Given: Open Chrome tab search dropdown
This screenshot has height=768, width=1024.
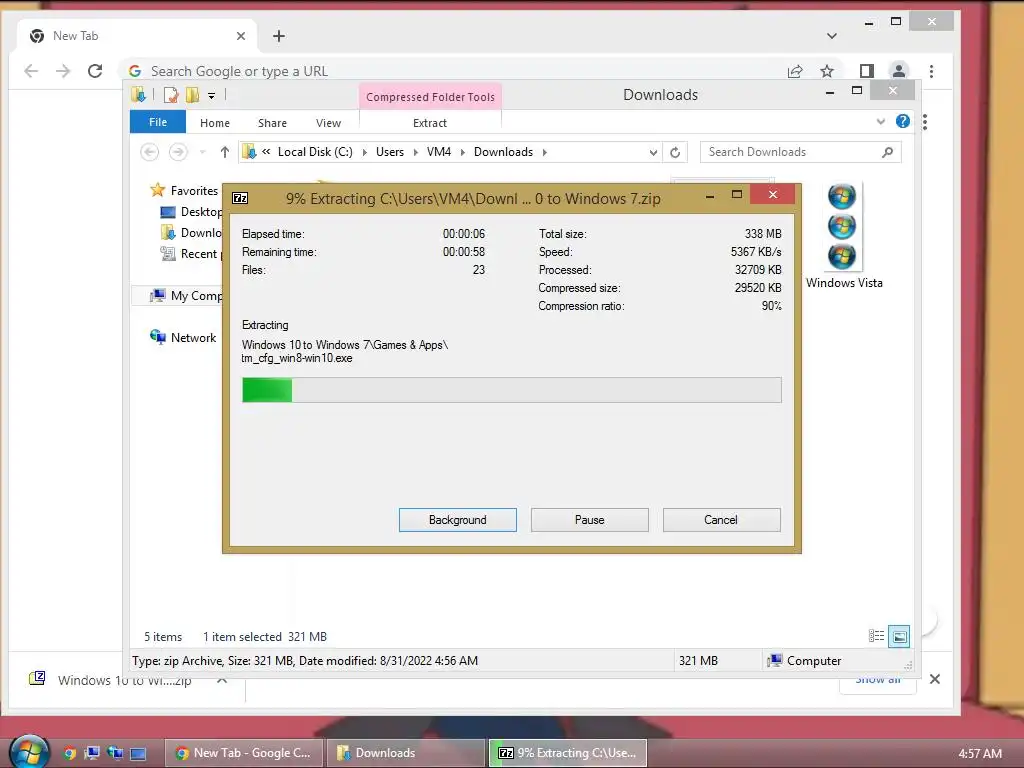Looking at the screenshot, I should coord(831,36).
